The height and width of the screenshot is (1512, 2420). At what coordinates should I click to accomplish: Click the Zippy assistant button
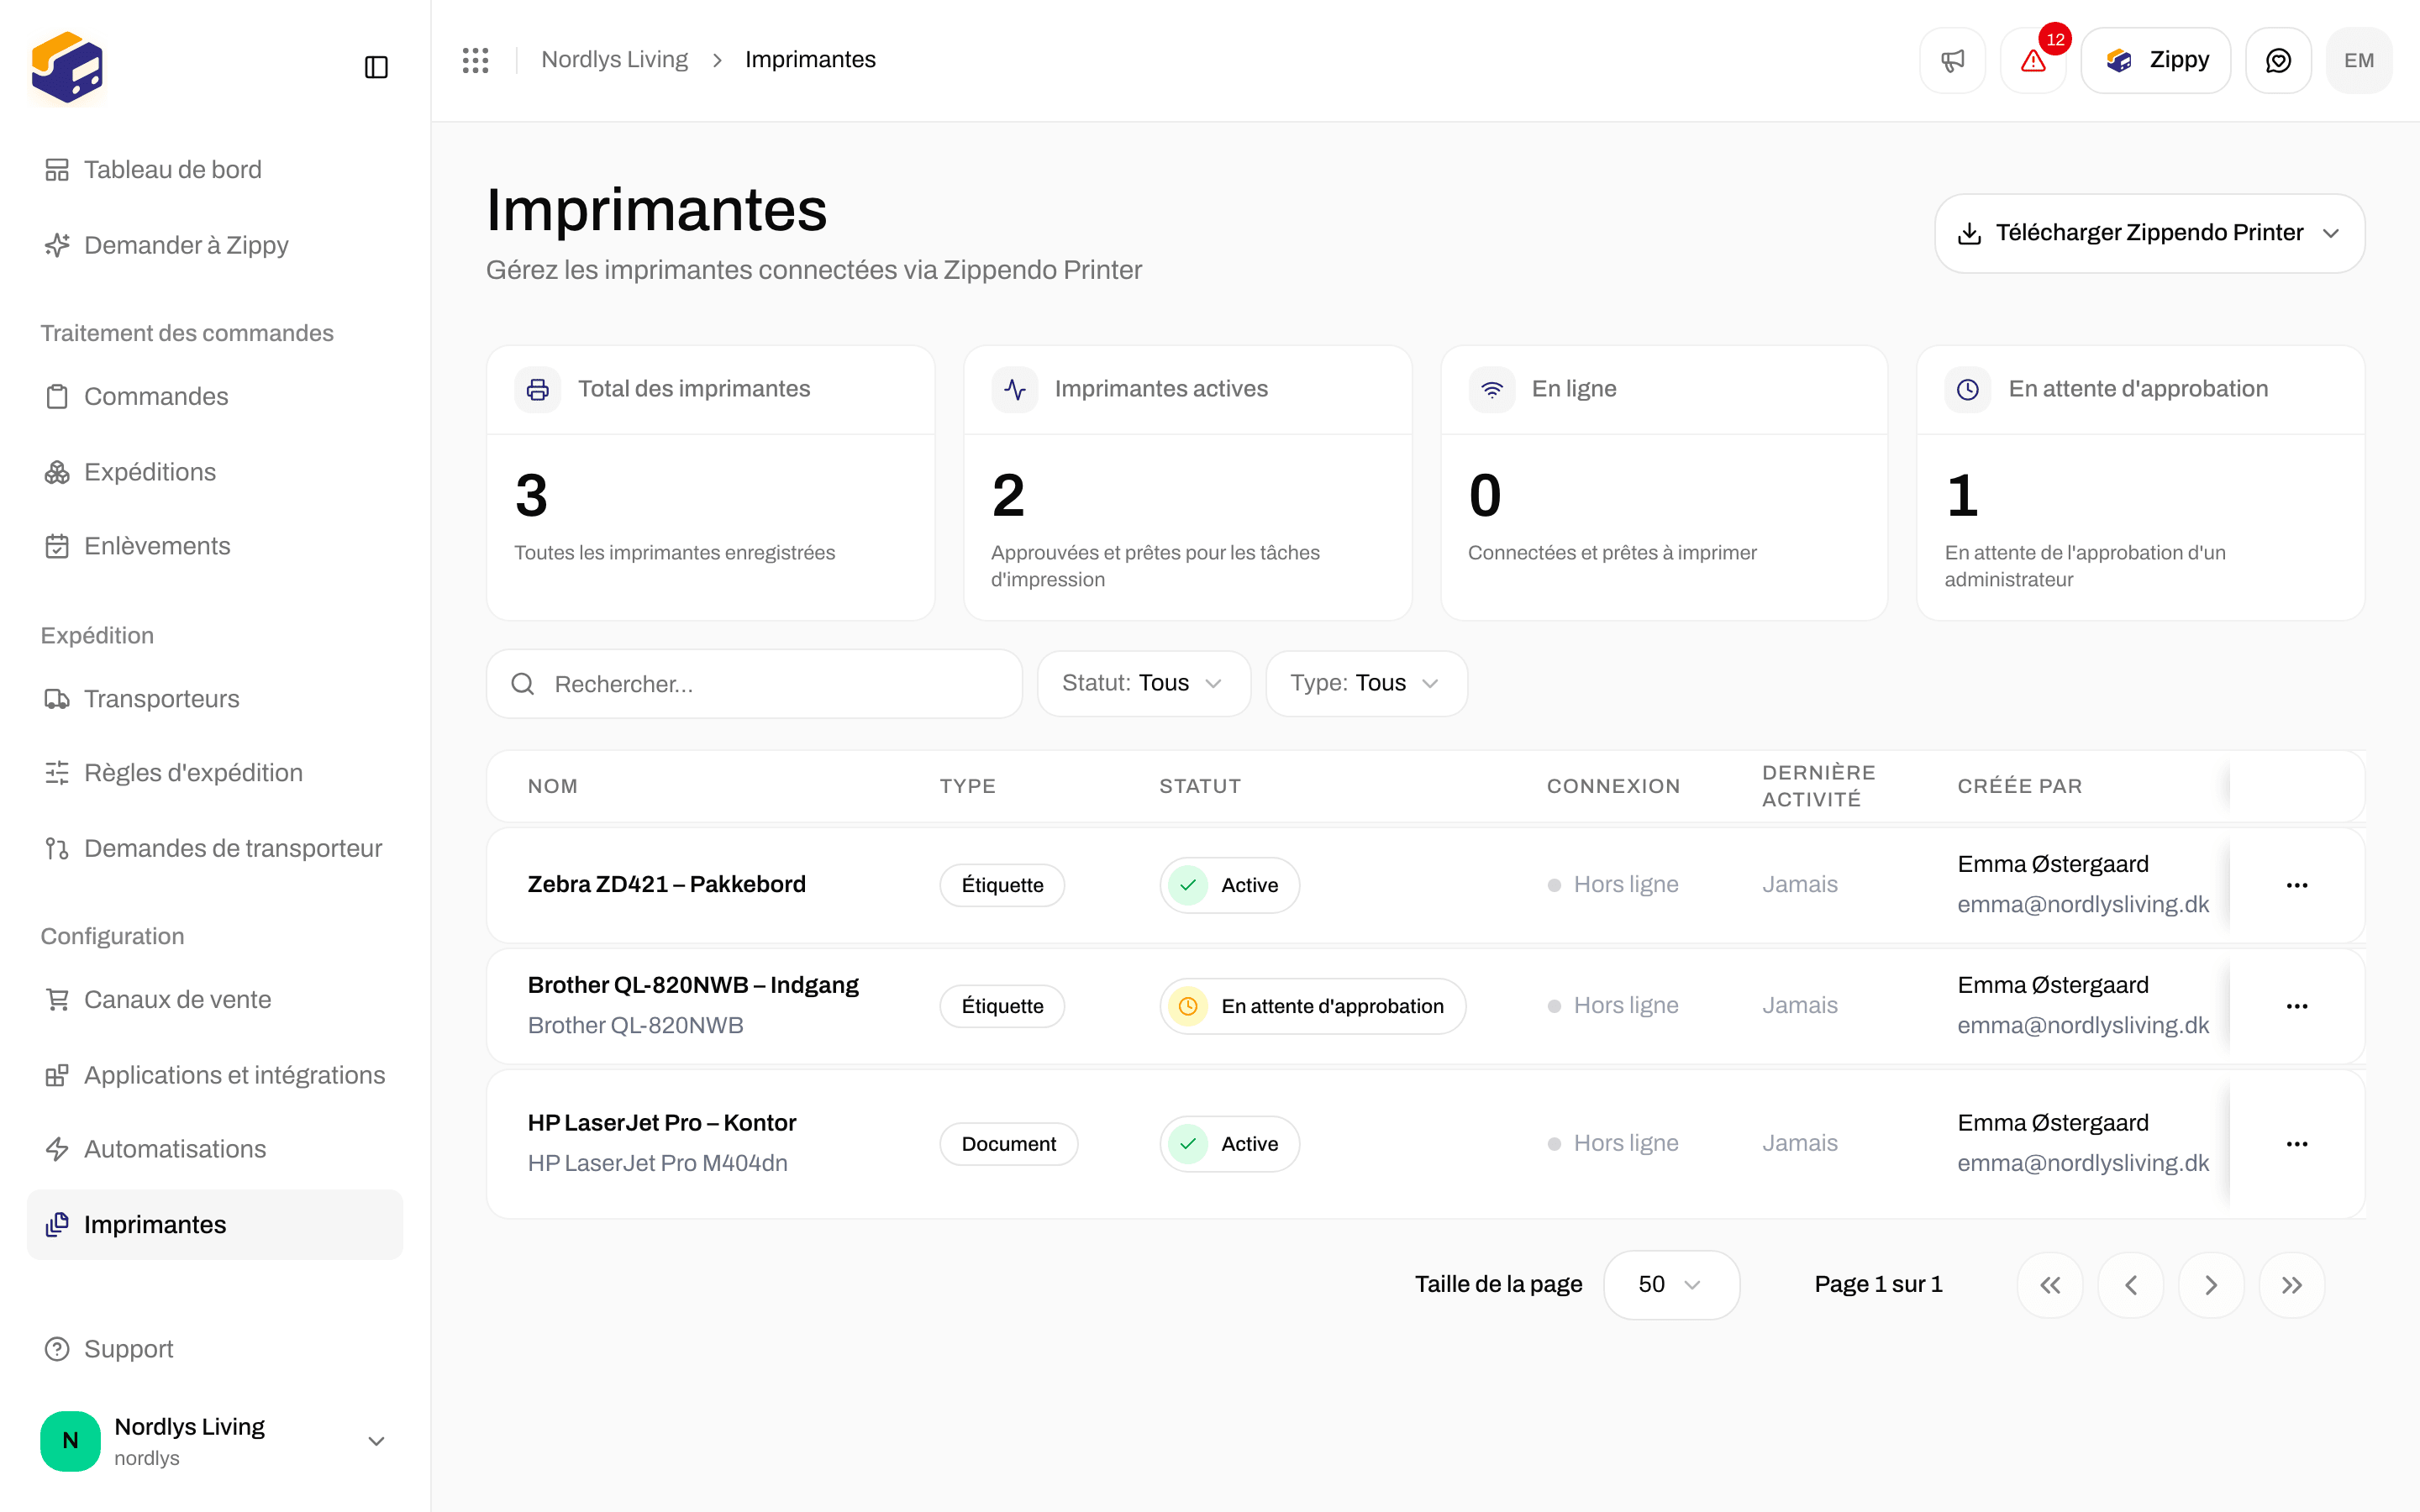point(2155,60)
